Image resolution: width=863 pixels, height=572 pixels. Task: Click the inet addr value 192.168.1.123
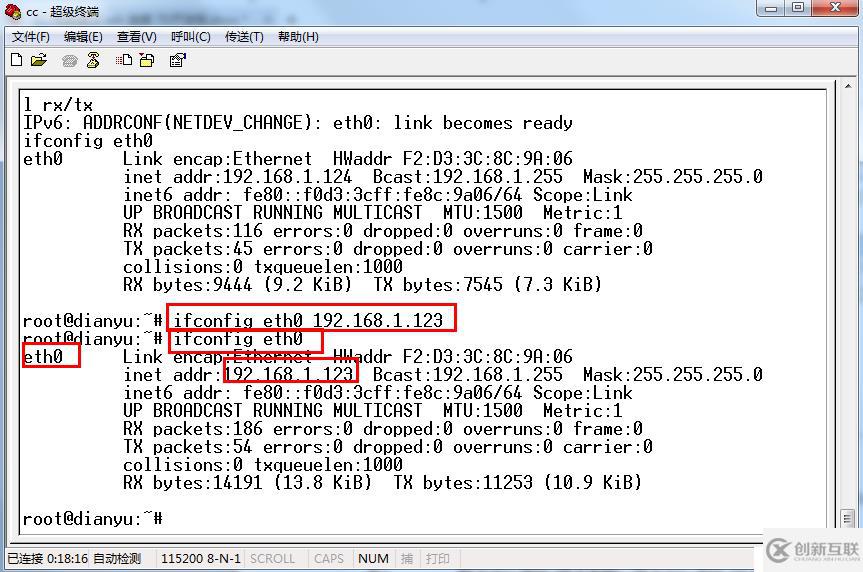(x=288, y=374)
